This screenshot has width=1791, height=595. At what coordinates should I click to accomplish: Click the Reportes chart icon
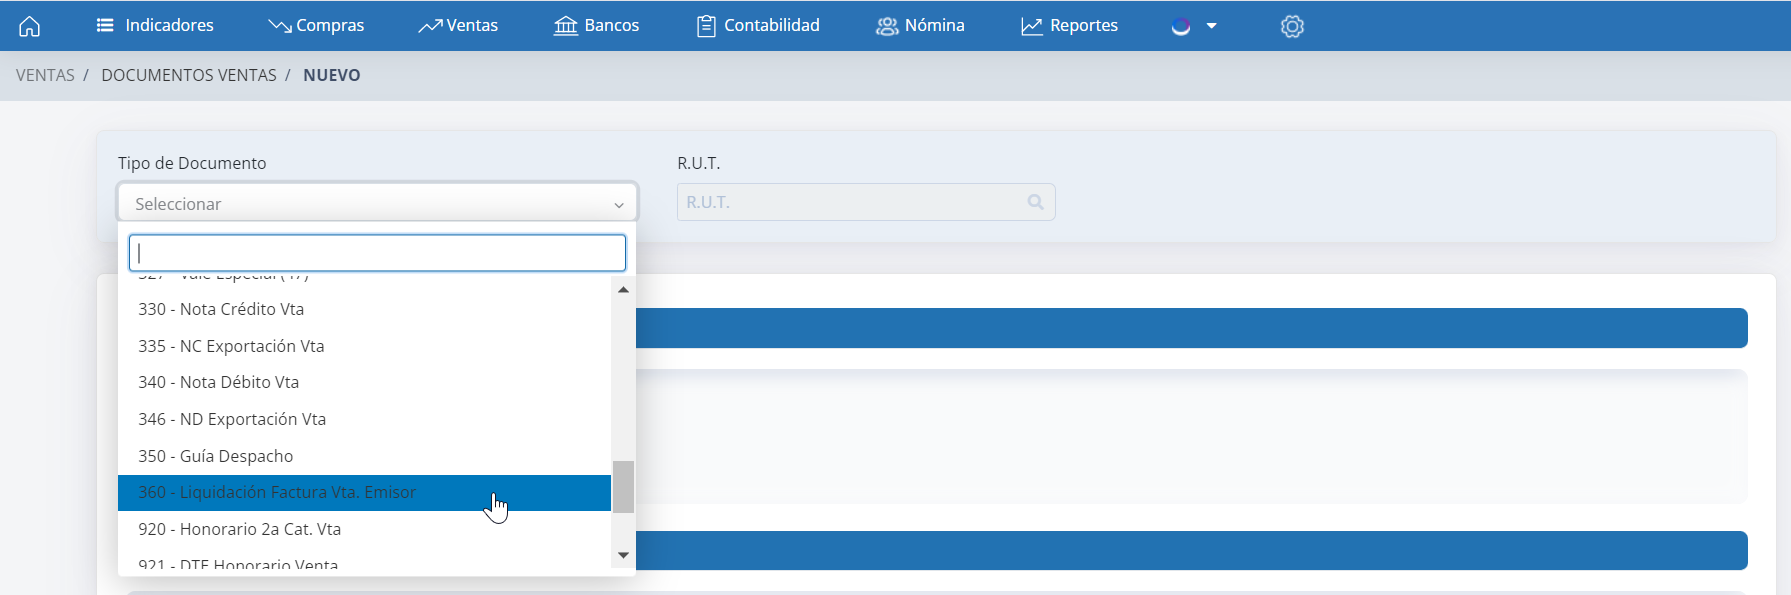[1031, 26]
